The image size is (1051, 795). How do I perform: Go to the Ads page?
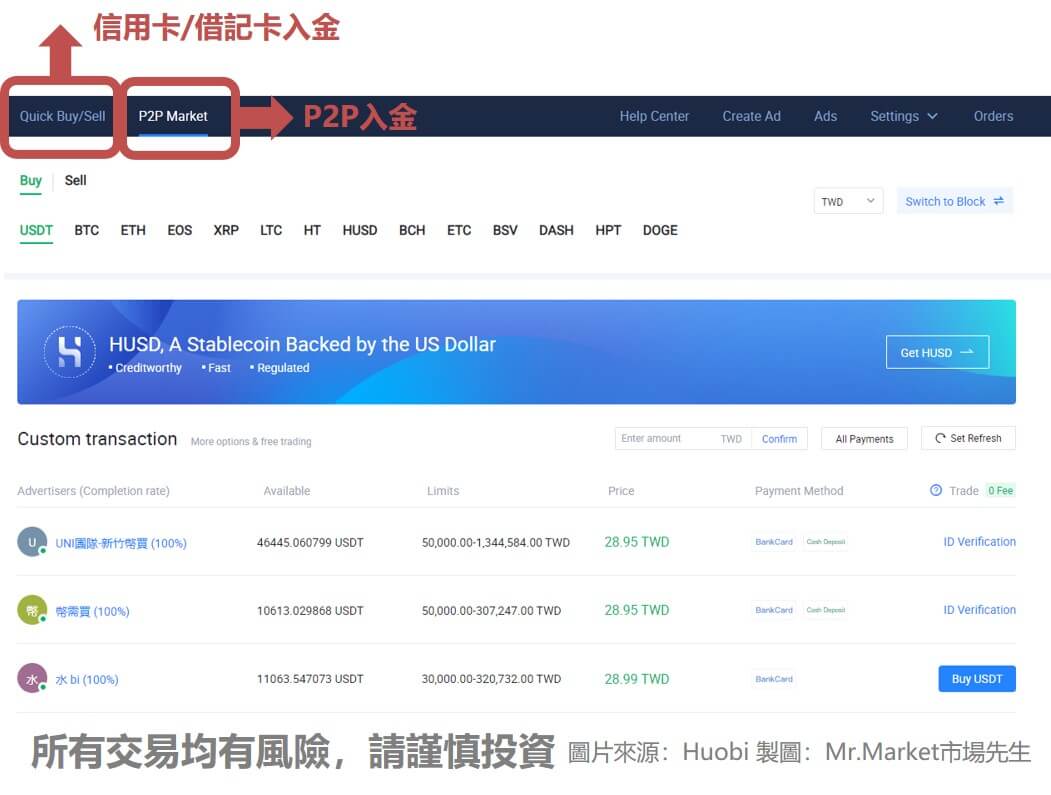click(825, 116)
